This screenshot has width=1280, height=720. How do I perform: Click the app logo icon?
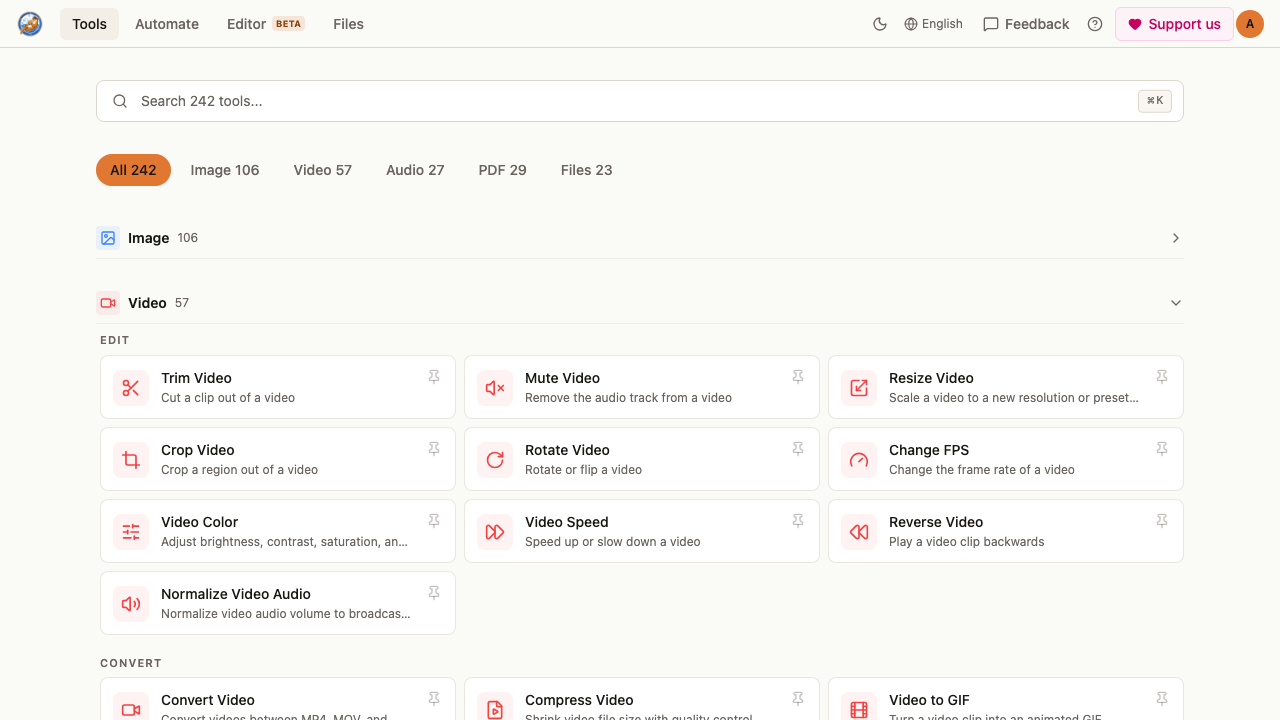30,24
